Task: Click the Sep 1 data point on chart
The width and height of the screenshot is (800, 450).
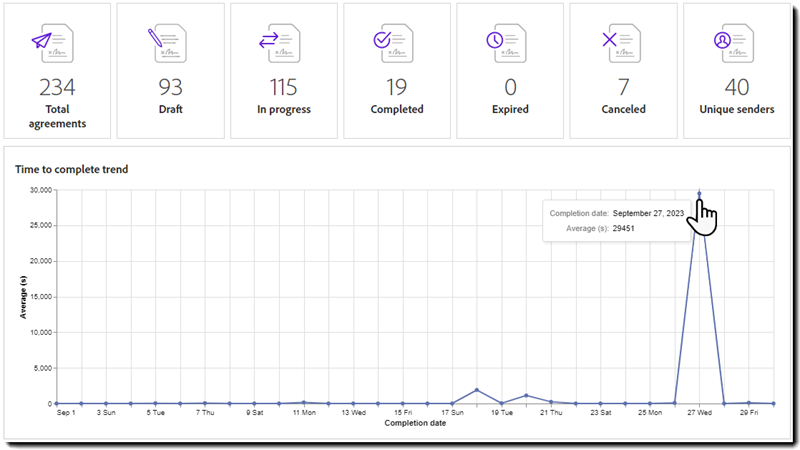Action: [x=56, y=403]
